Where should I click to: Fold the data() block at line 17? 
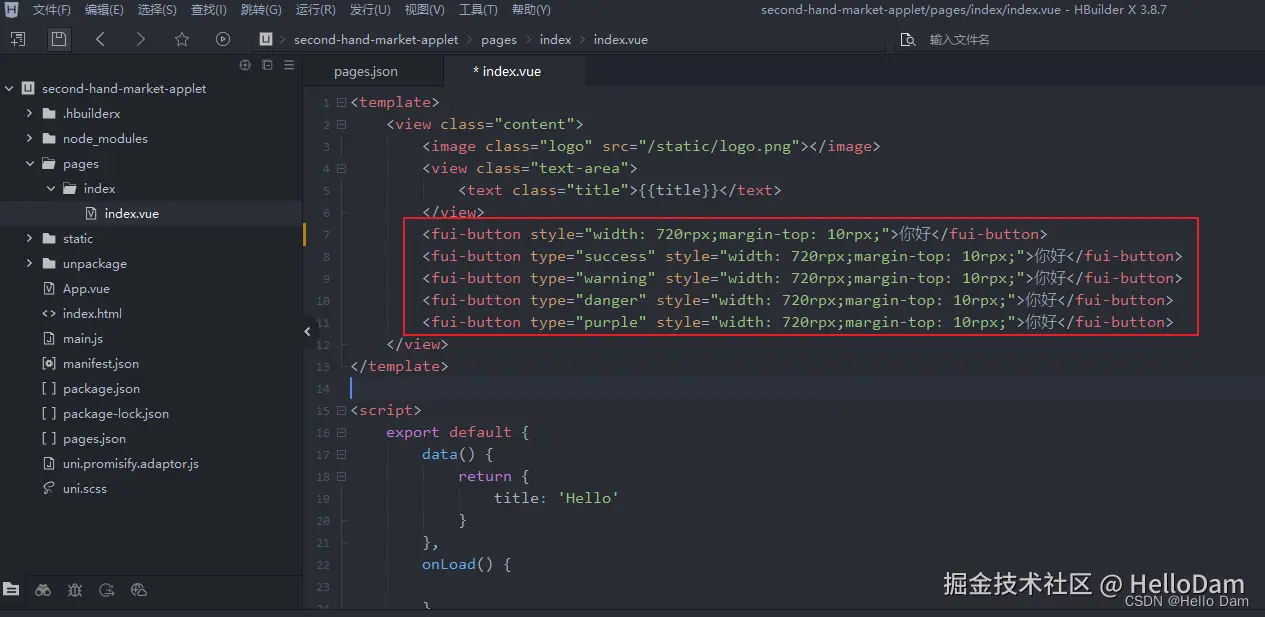[x=342, y=454]
